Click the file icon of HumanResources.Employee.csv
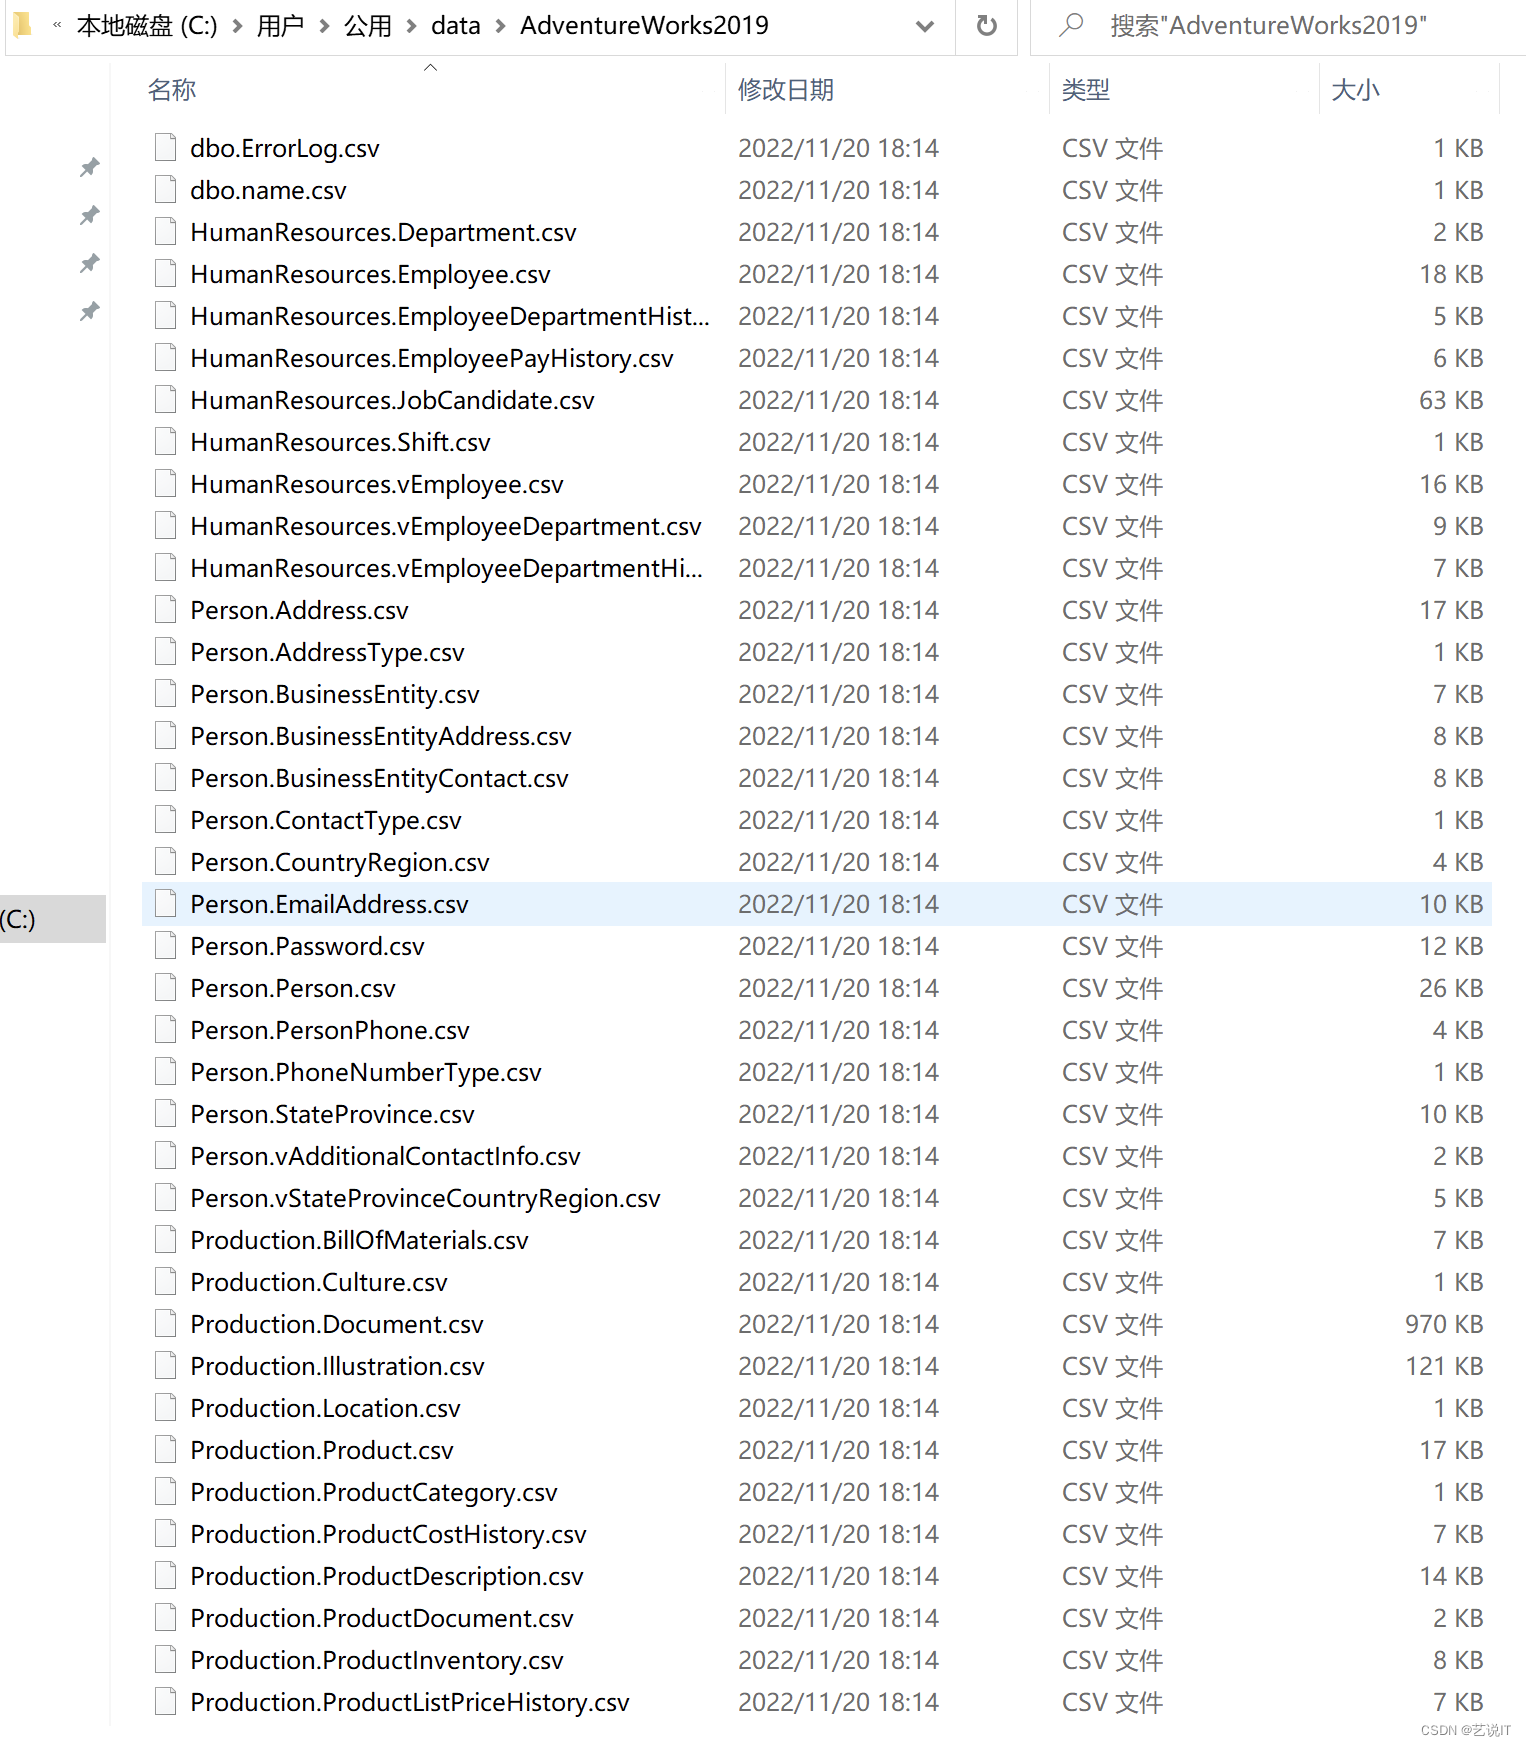Image resolution: width=1526 pixels, height=1746 pixels. click(166, 273)
